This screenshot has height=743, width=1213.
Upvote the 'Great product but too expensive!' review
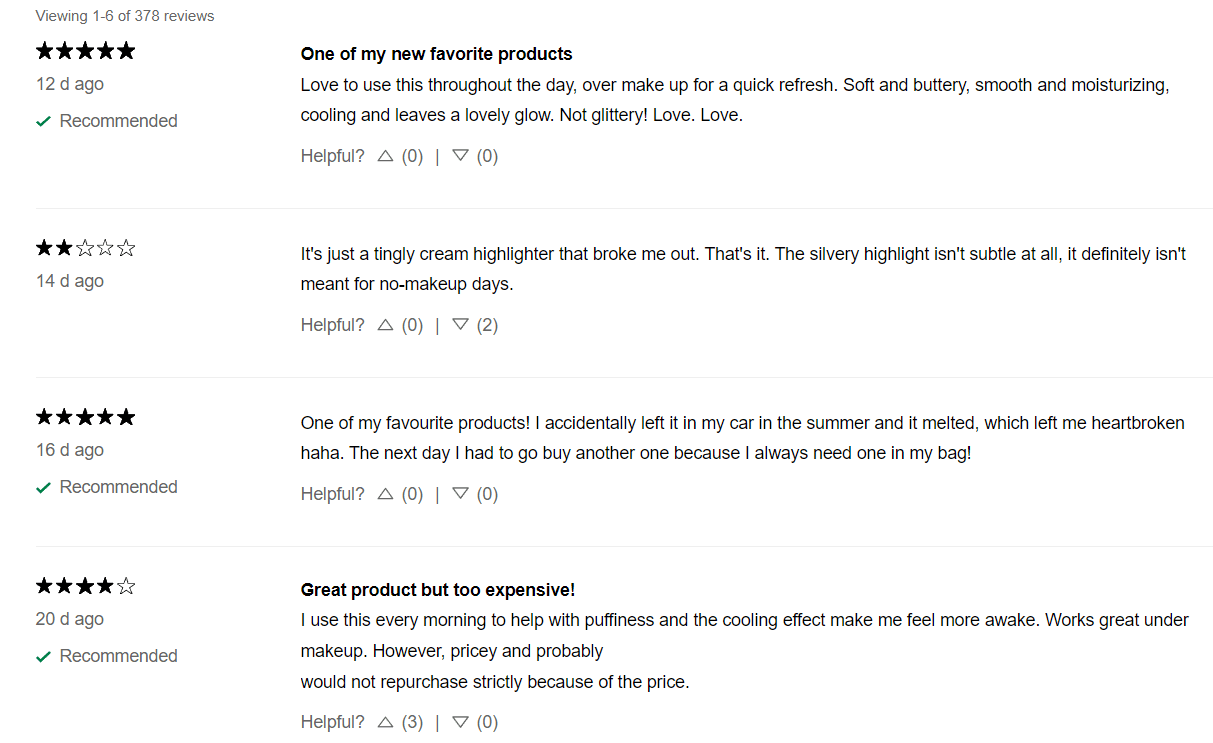click(x=385, y=722)
